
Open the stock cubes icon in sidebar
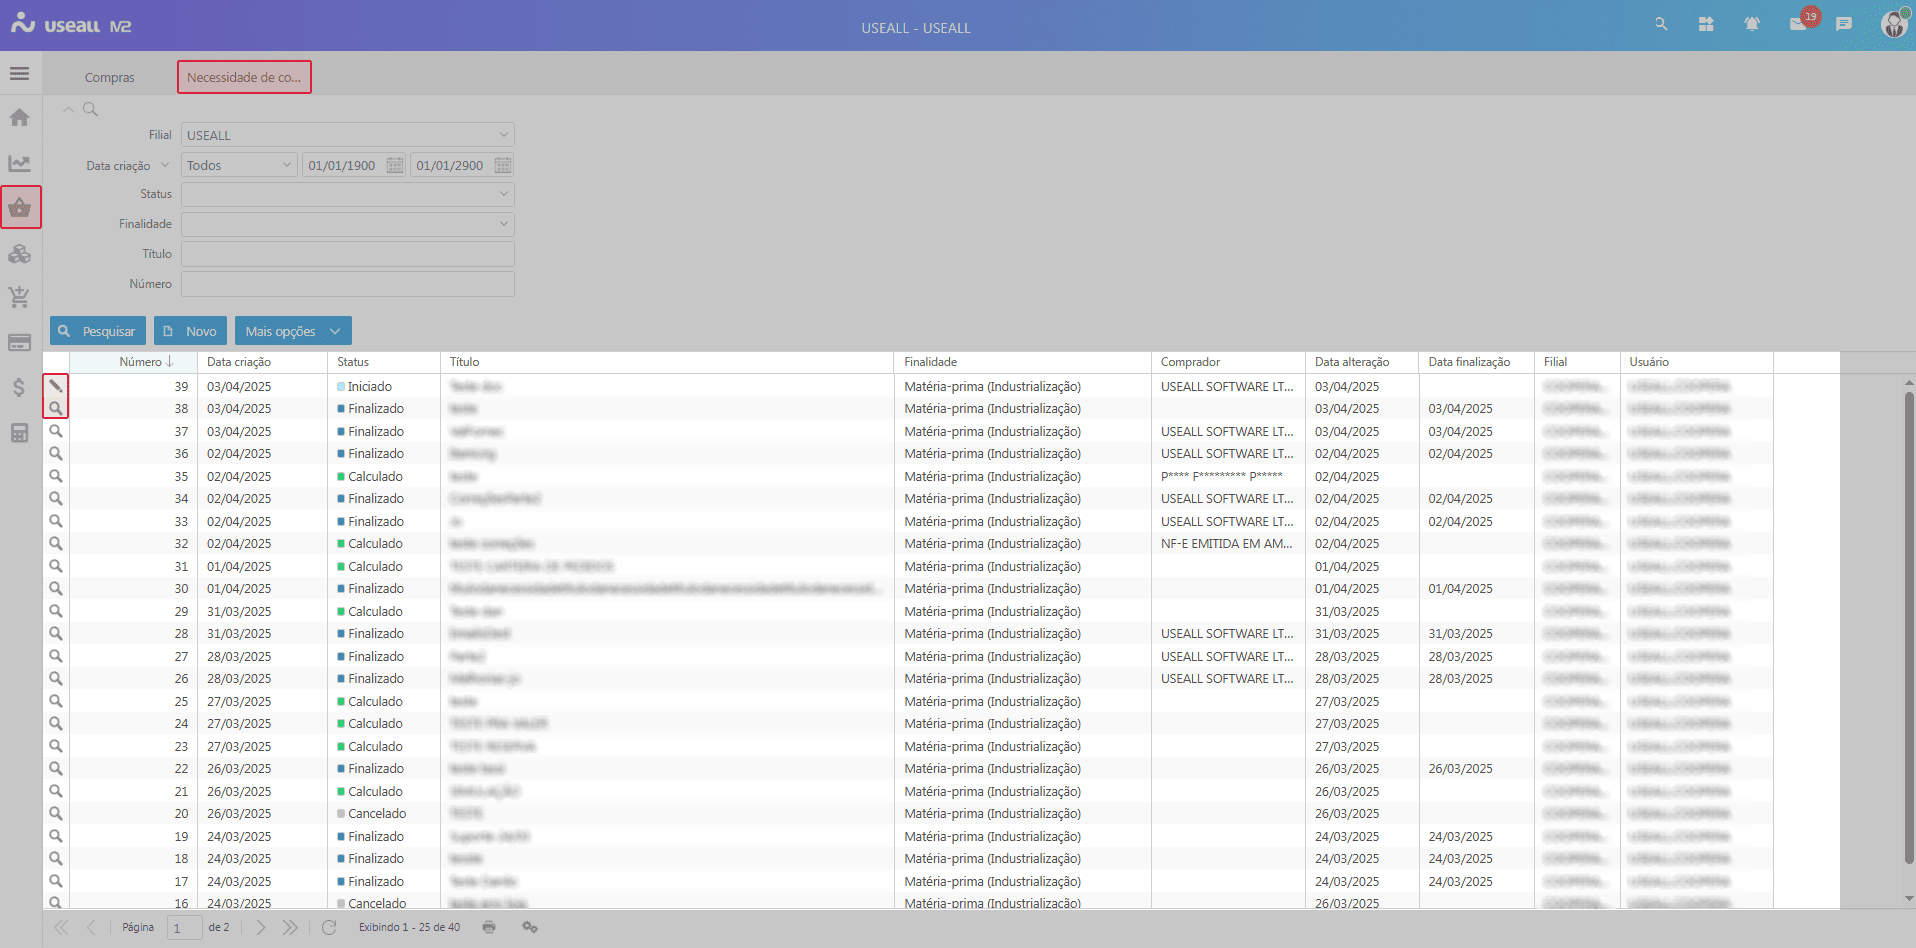click(x=19, y=254)
